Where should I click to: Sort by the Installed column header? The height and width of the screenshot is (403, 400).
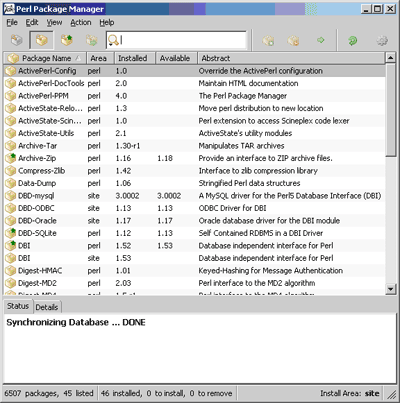point(135,58)
